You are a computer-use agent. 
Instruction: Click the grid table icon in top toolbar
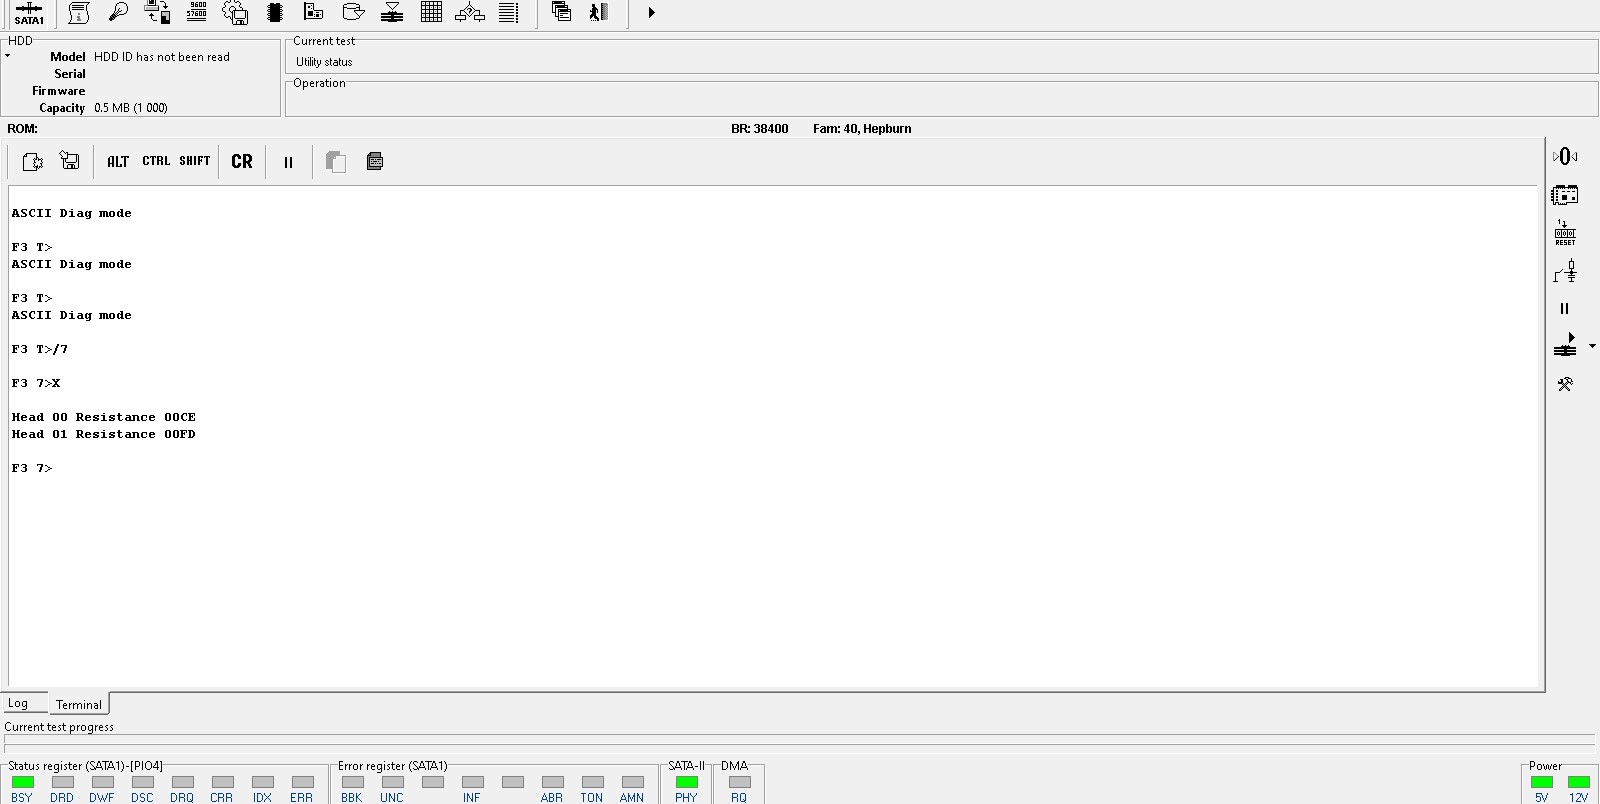431,12
